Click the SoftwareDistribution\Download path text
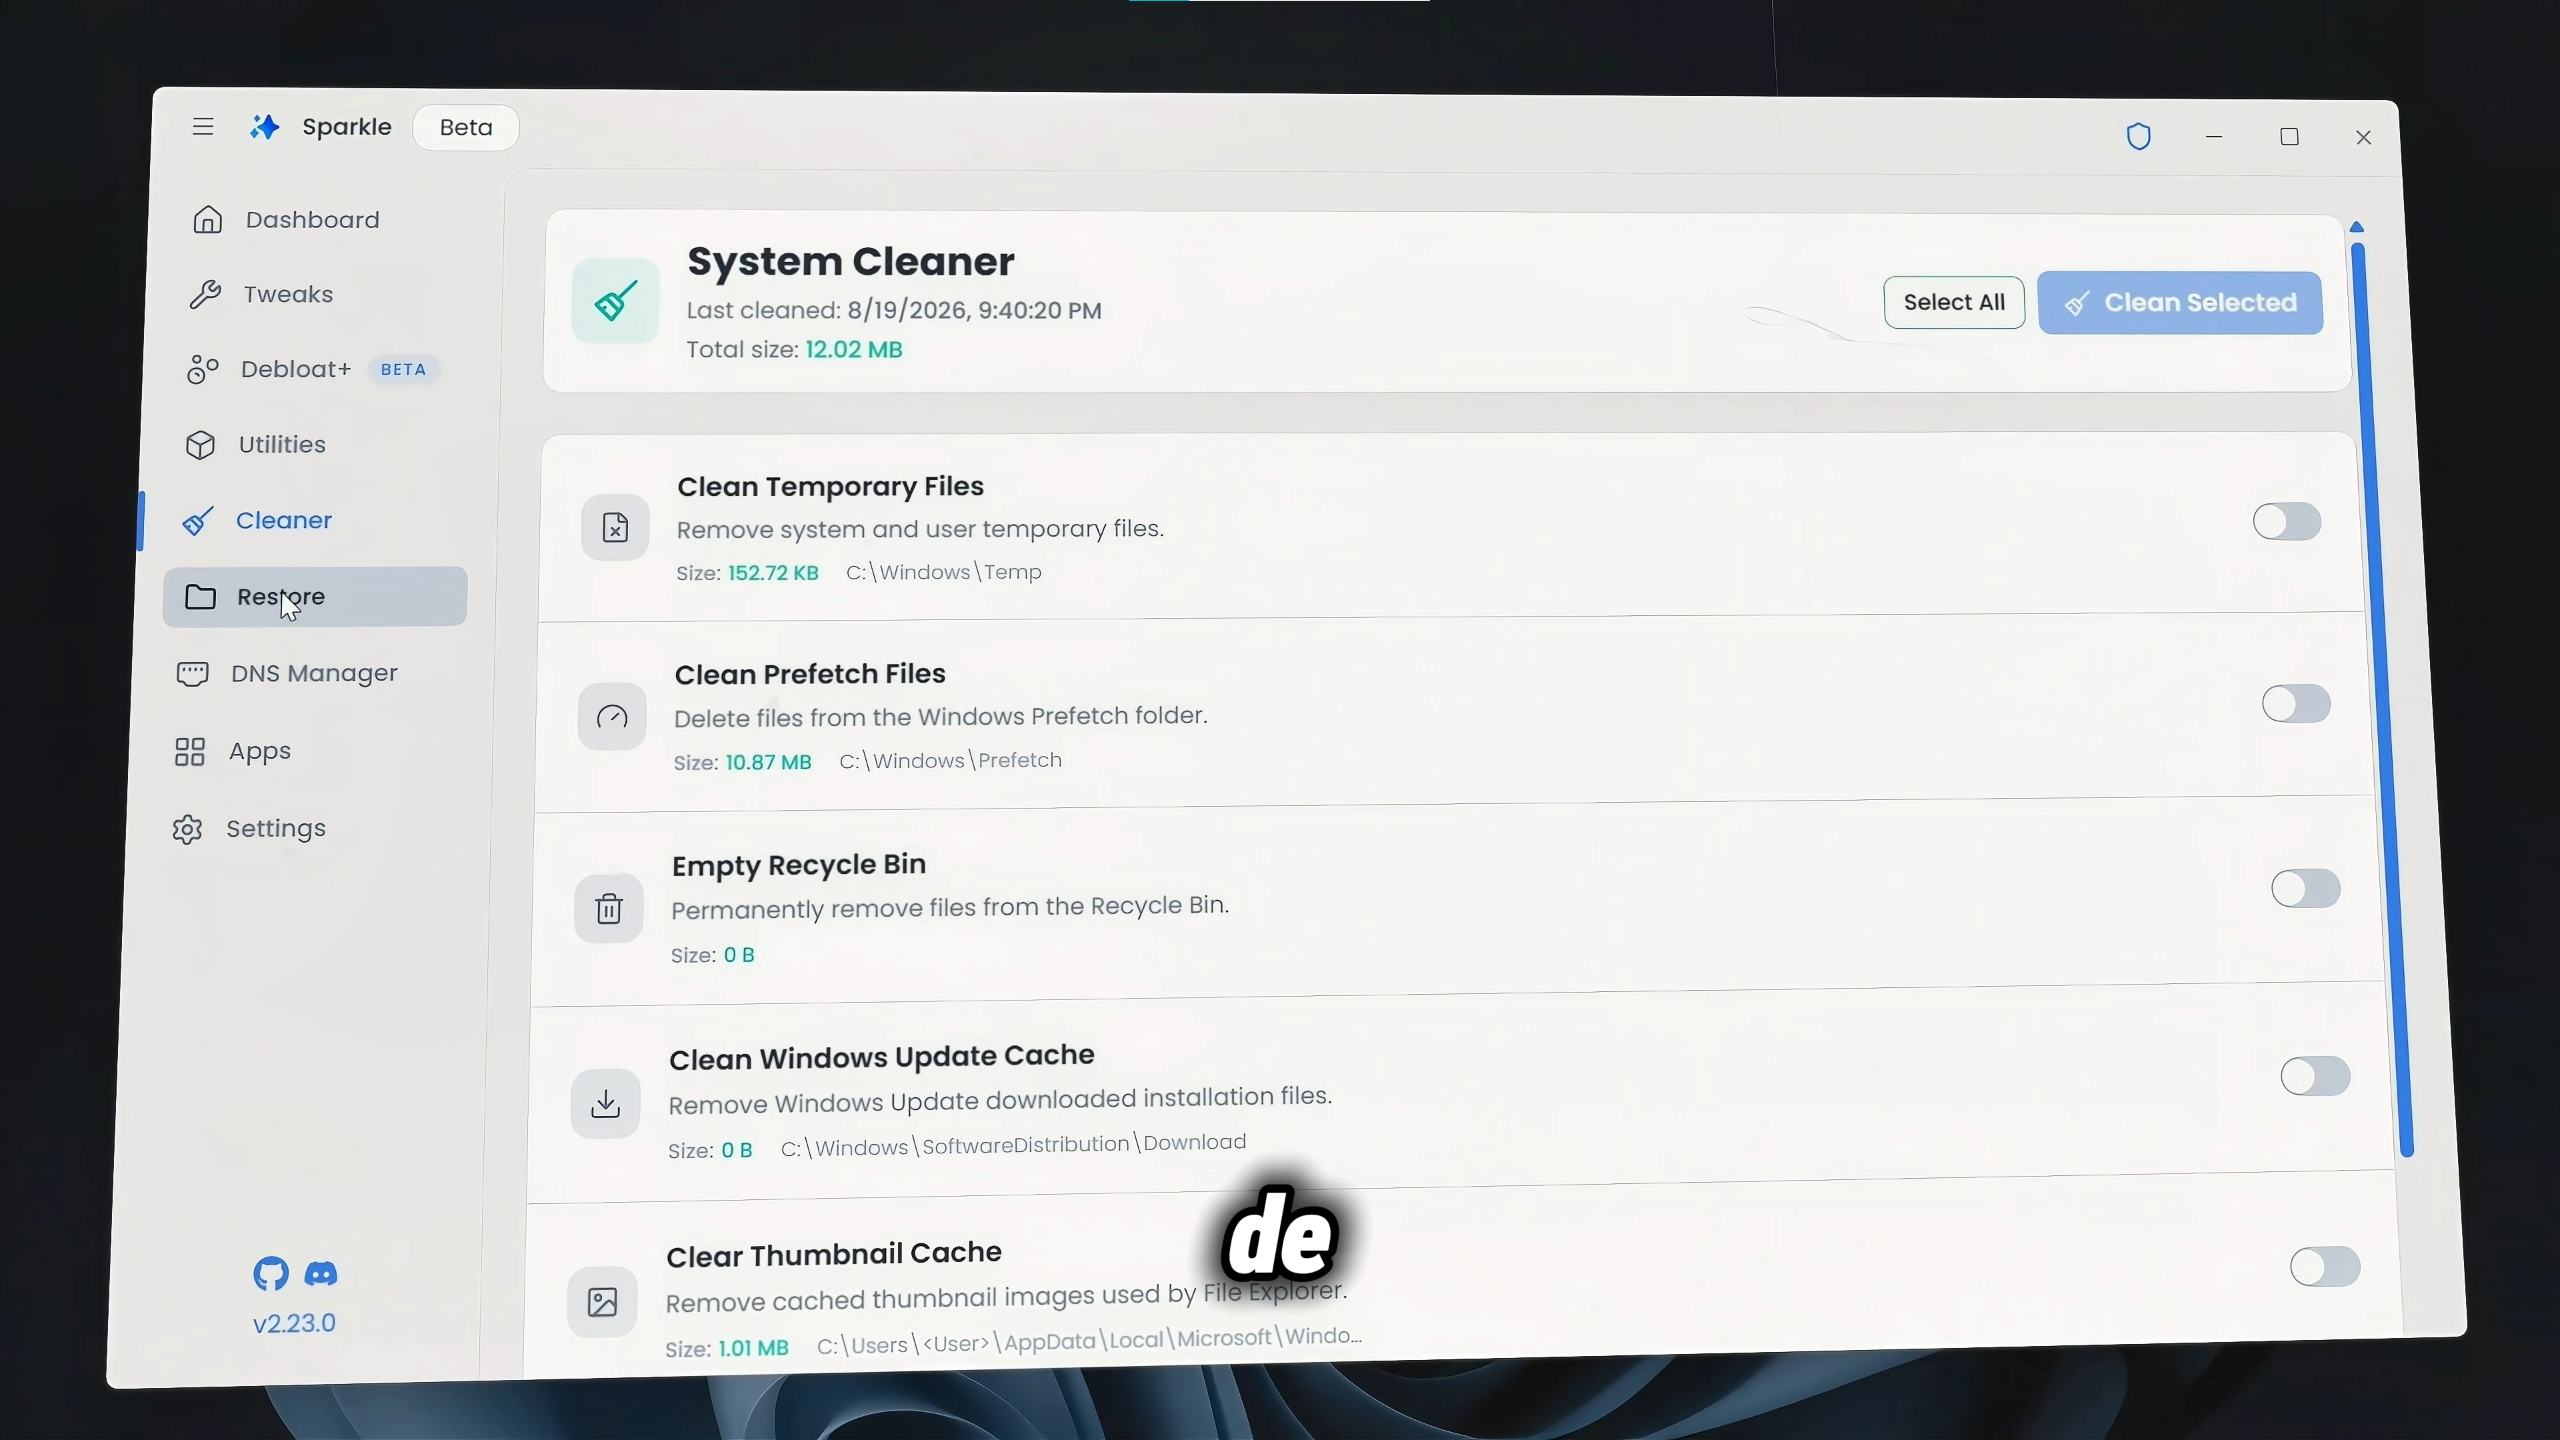The height and width of the screenshot is (1440, 2560). click(1013, 1145)
